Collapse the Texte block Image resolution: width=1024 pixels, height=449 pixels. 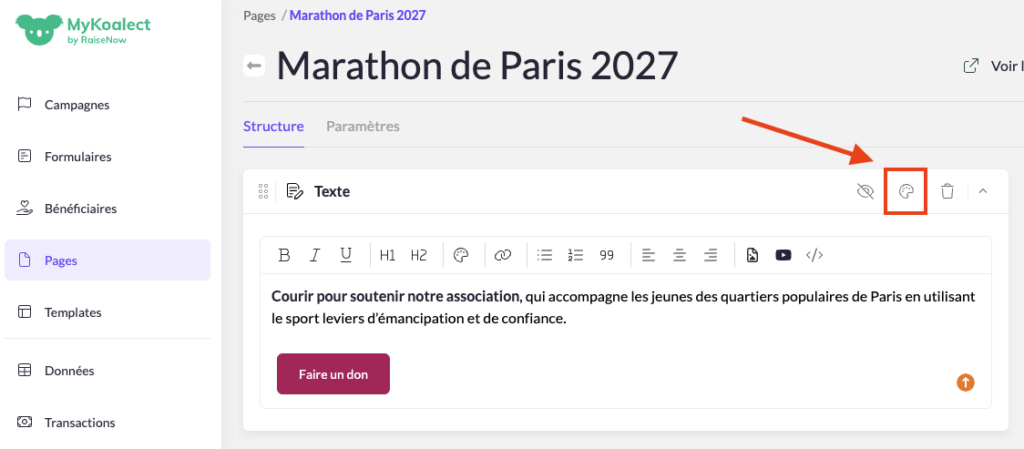pos(983,191)
